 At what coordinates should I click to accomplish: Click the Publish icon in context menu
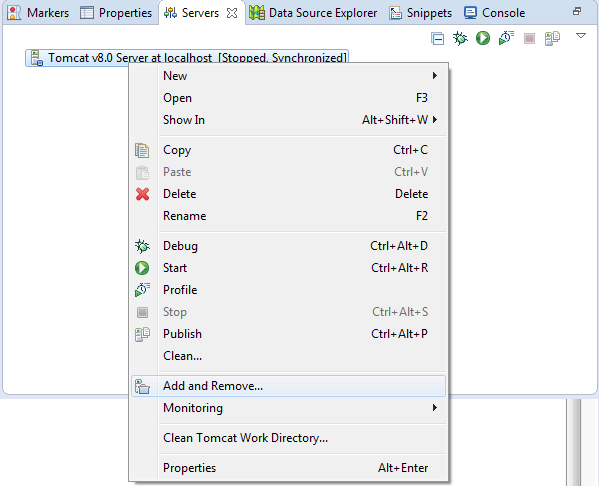tap(142, 334)
